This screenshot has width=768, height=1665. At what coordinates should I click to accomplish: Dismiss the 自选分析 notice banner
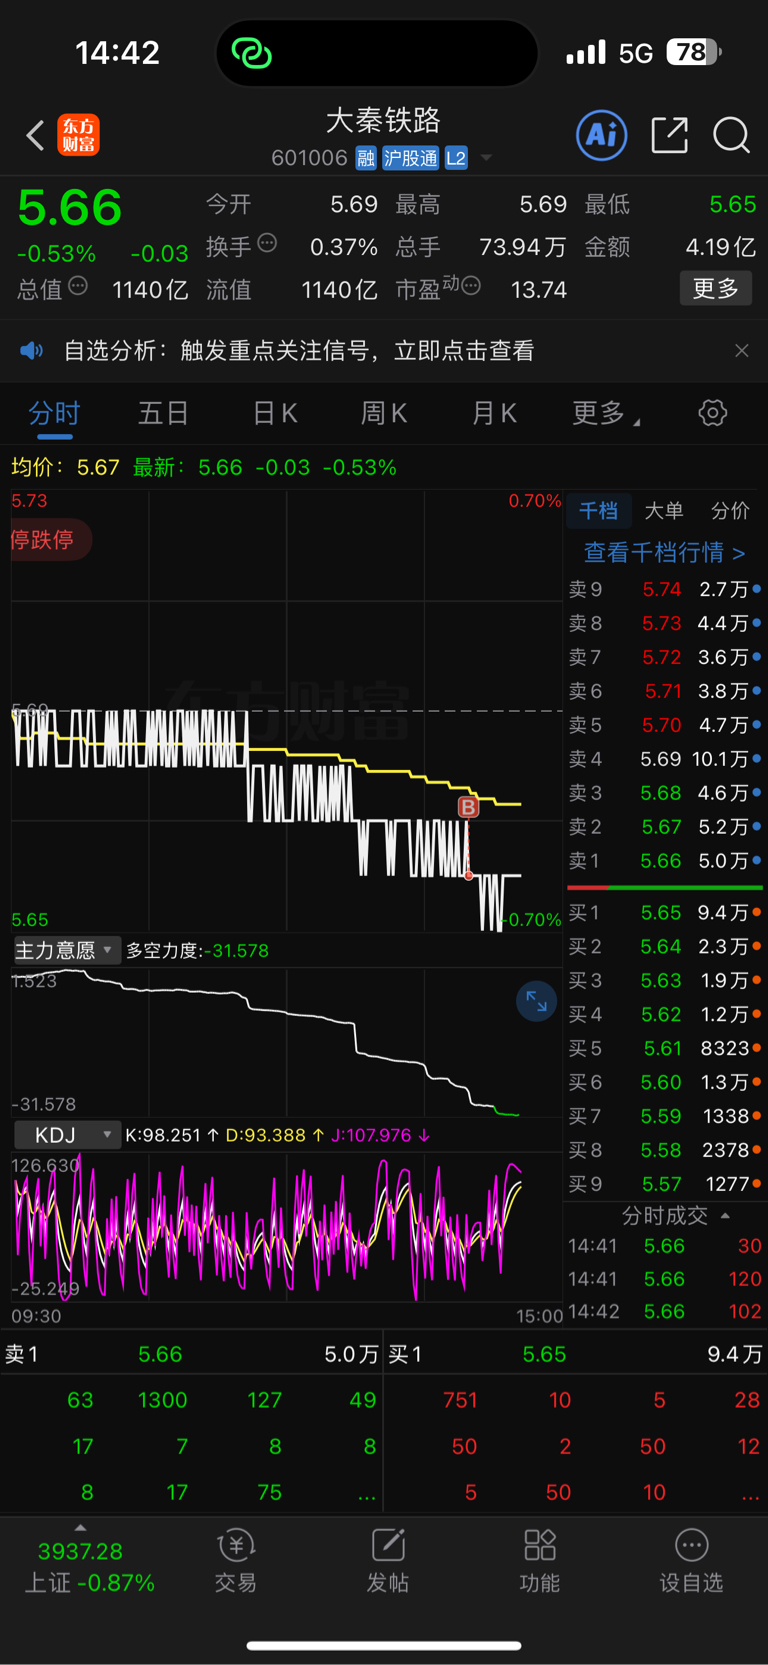pos(741,350)
